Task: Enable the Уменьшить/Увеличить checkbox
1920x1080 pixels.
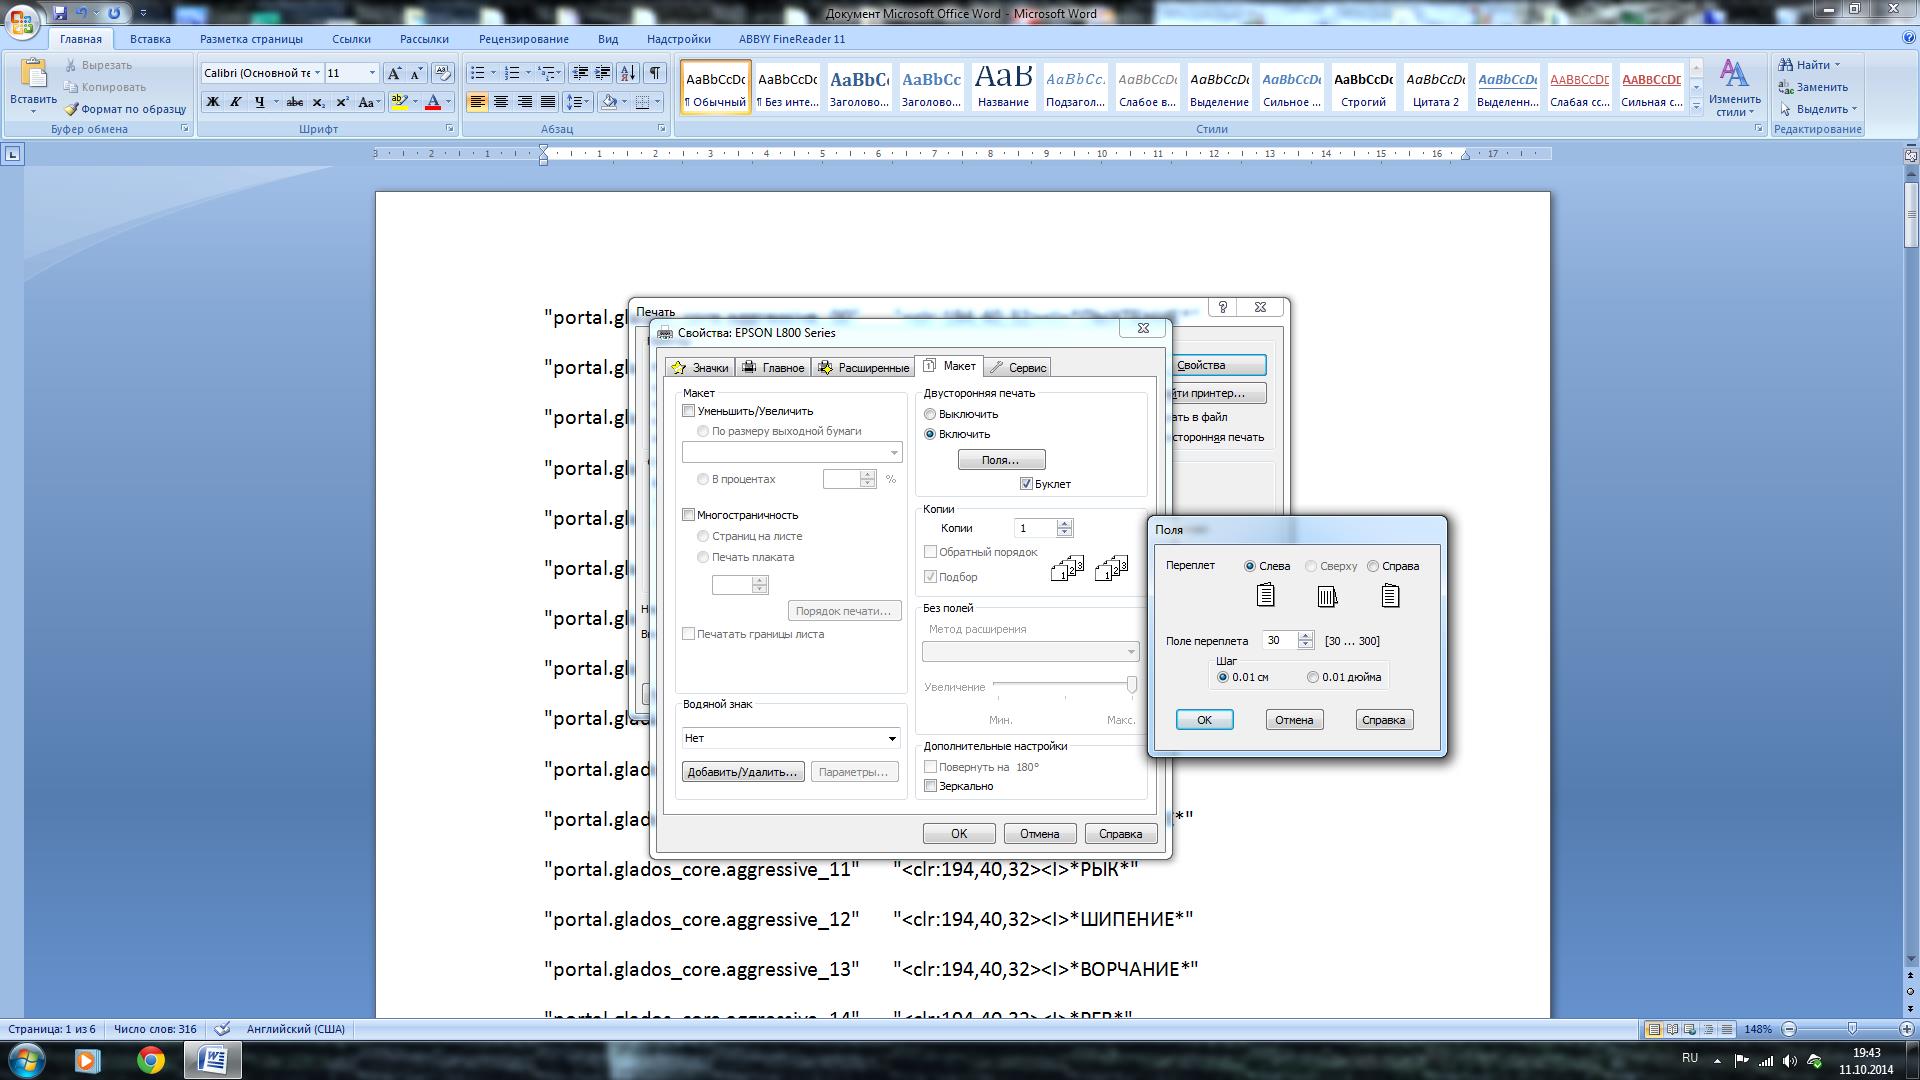Action: coord(688,411)
